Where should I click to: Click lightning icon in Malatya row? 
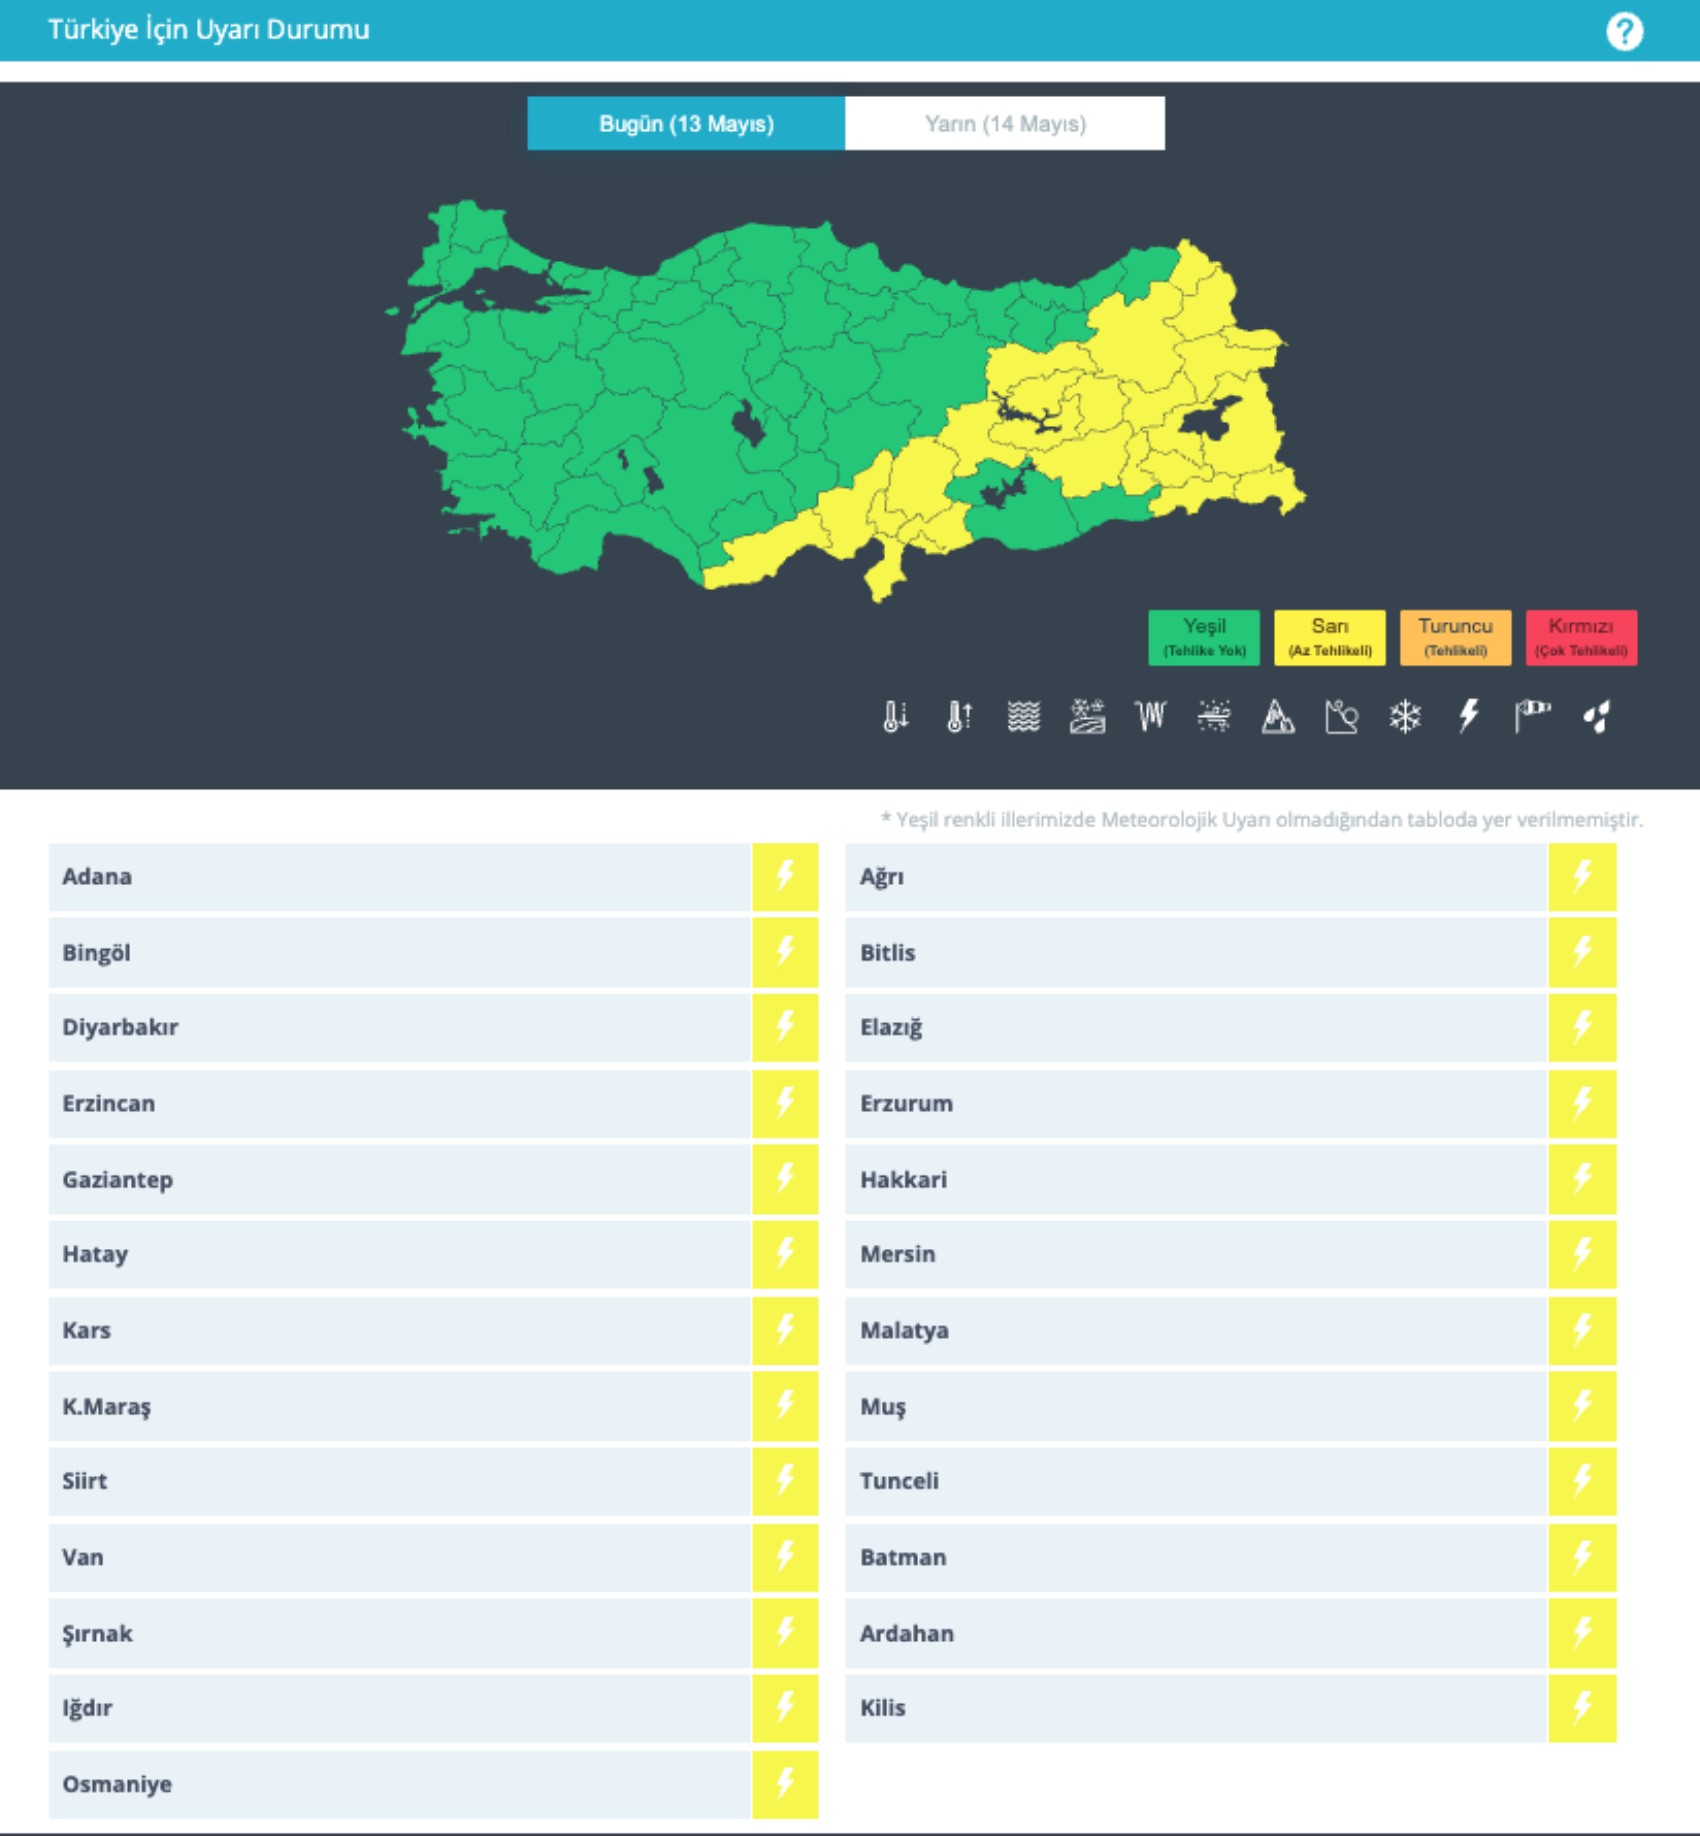click(x=1582, y=1330)
